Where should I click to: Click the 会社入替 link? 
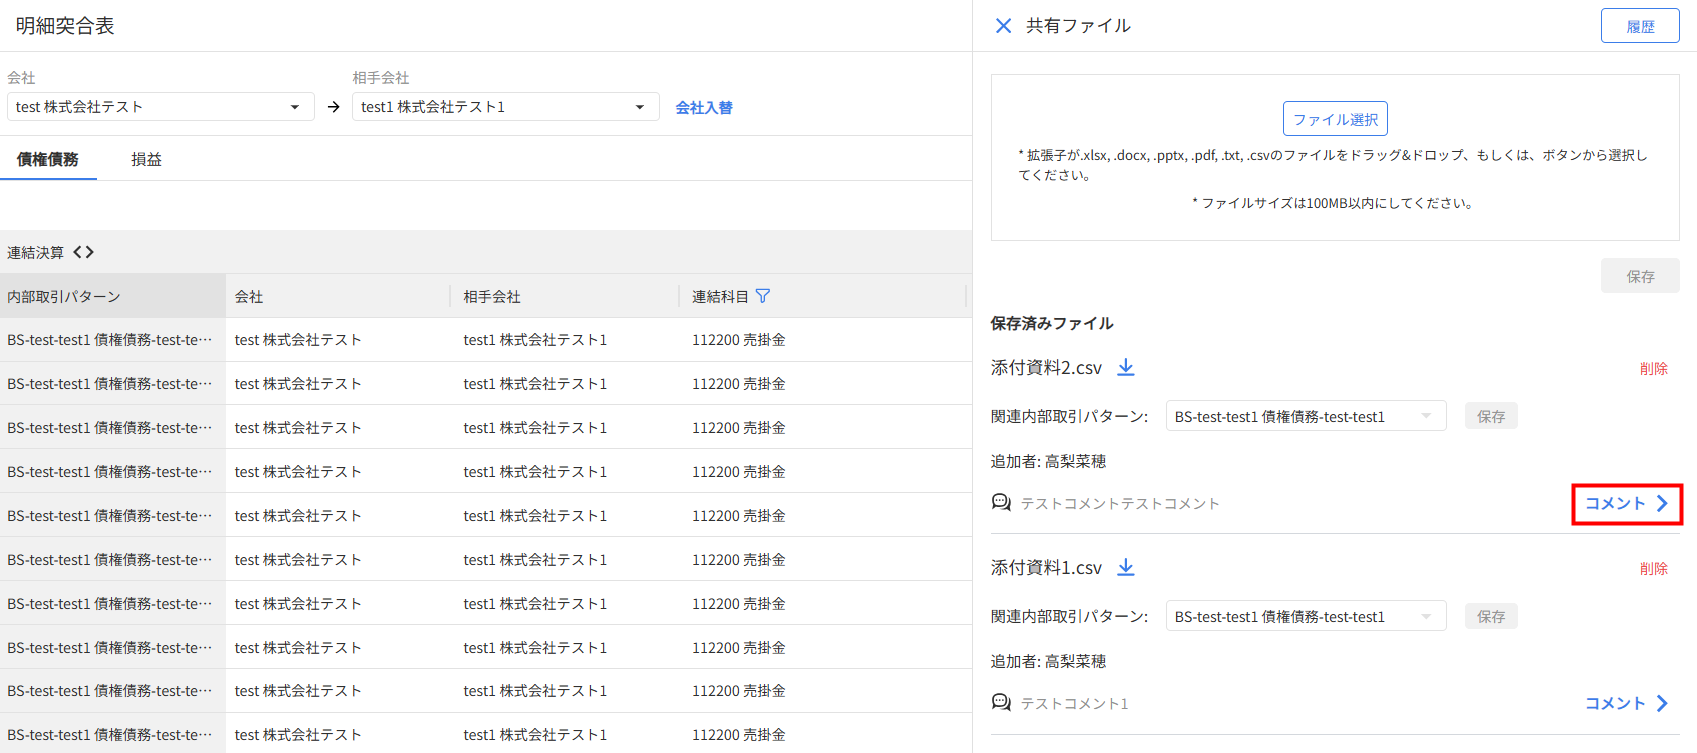pos(704,107)
